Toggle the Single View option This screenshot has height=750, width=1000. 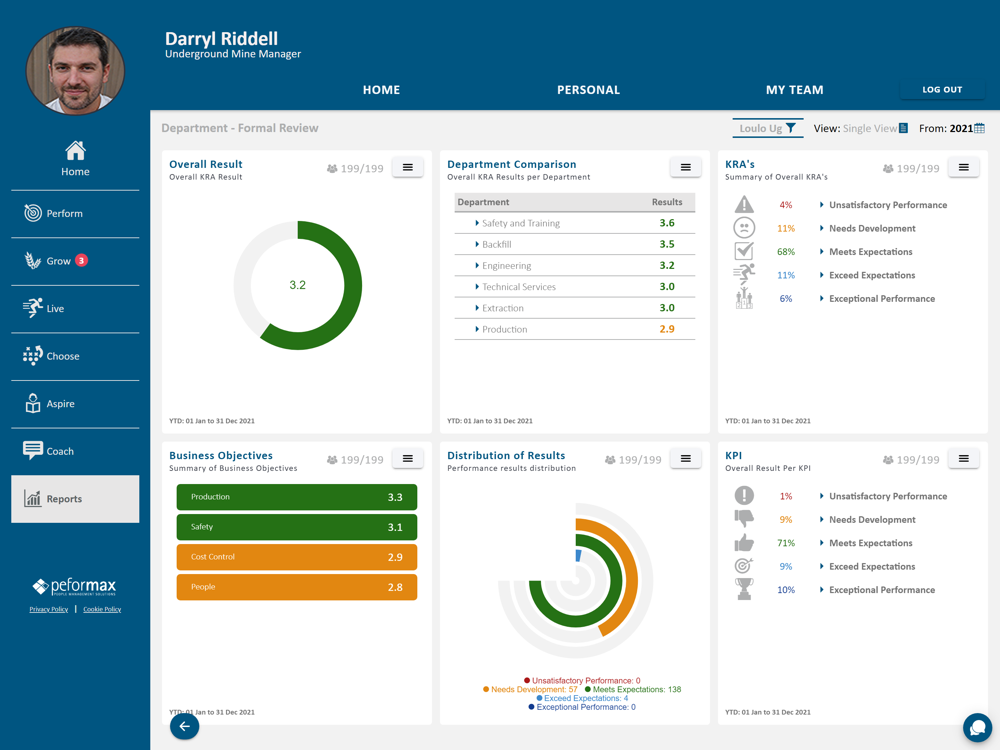[x=875, y=128]
